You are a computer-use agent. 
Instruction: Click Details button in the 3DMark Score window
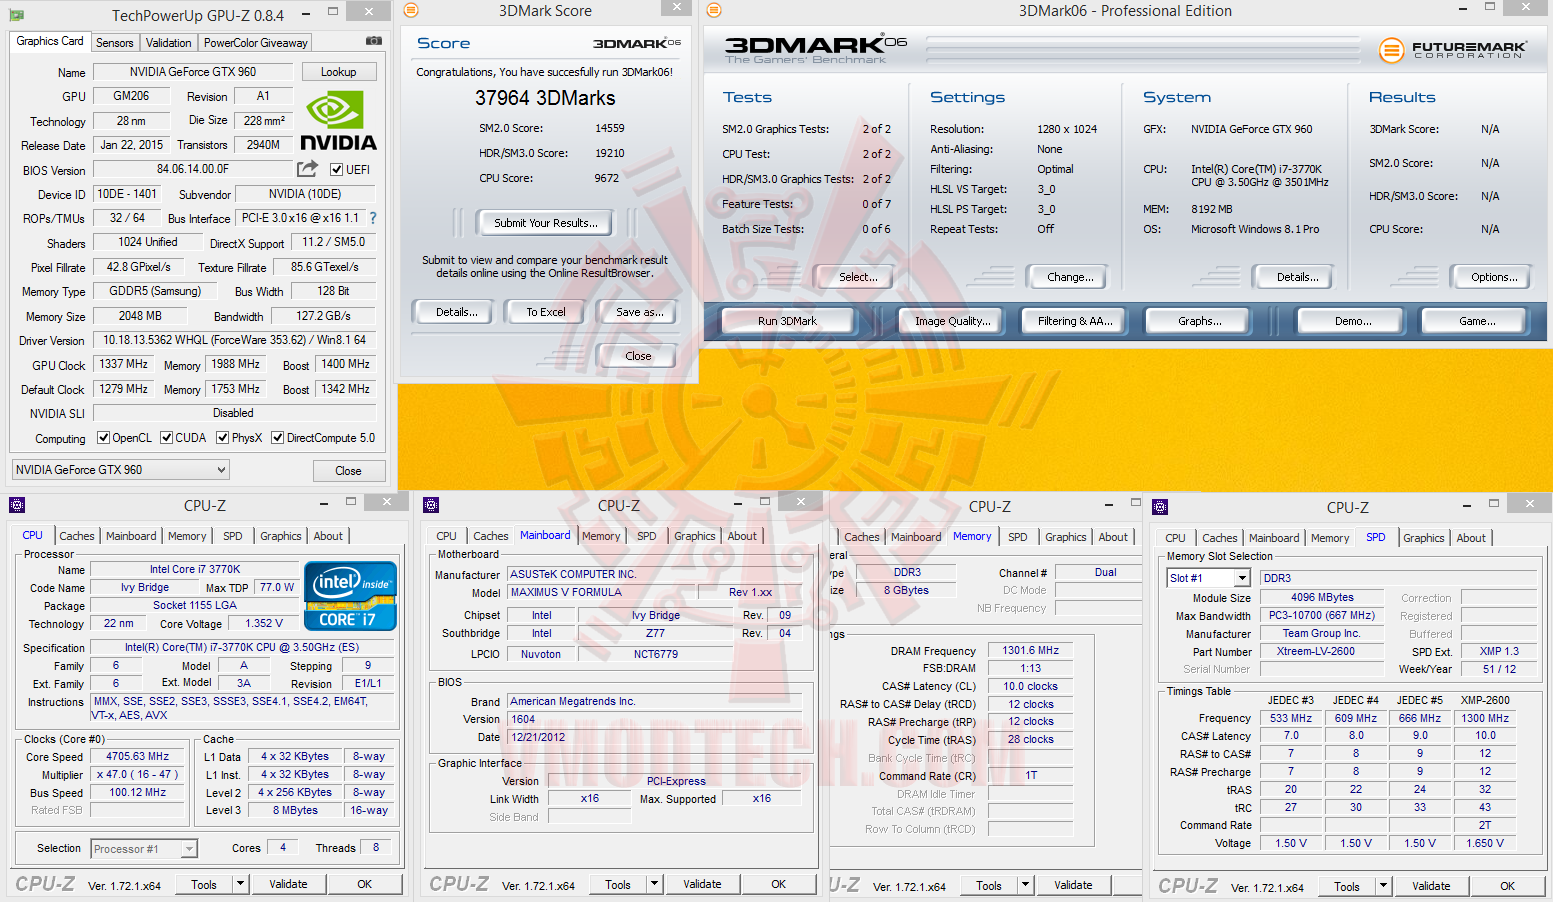457,312
